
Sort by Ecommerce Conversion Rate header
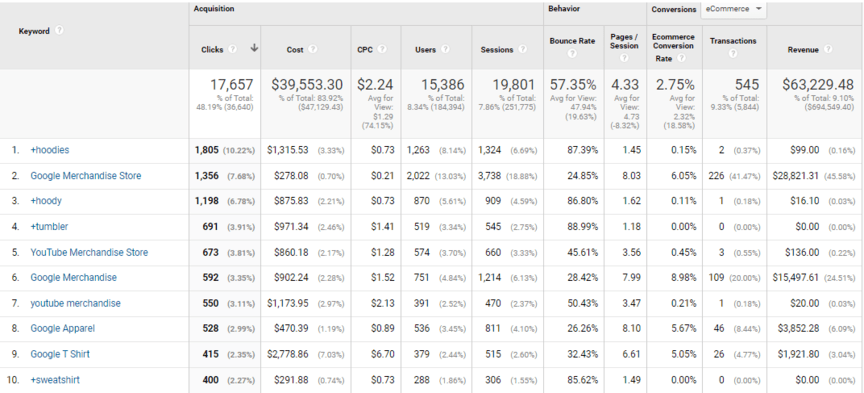(x=673, y=47)
